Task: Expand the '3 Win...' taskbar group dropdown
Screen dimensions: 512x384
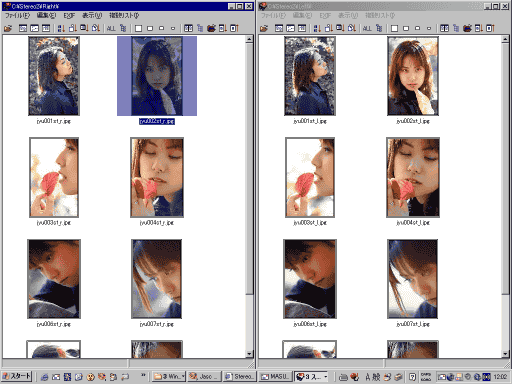Action: (182, 377)
